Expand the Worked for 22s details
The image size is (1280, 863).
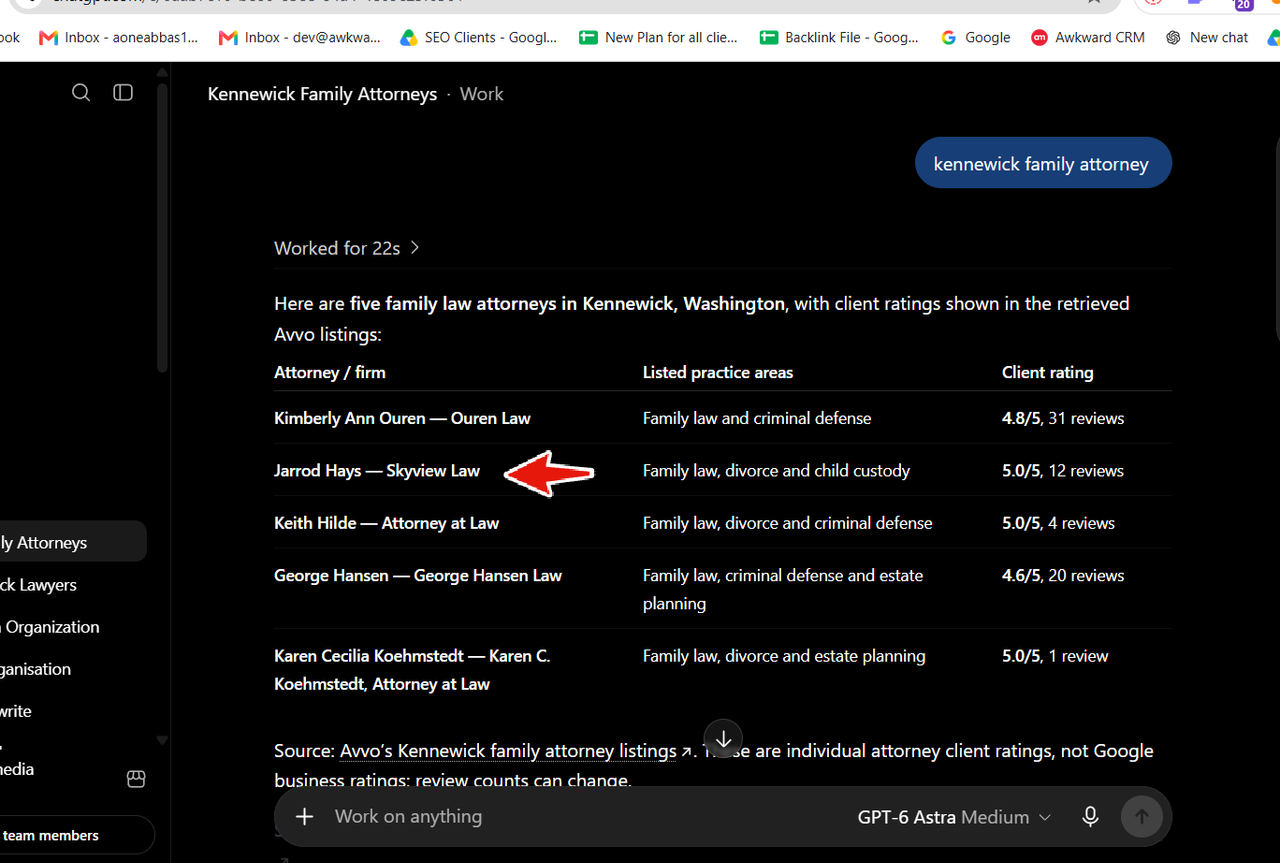tap(347, 248)
